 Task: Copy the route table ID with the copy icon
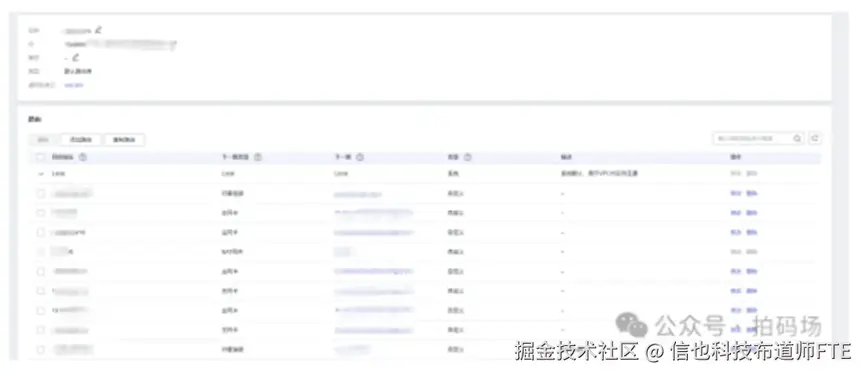[174, 44]
